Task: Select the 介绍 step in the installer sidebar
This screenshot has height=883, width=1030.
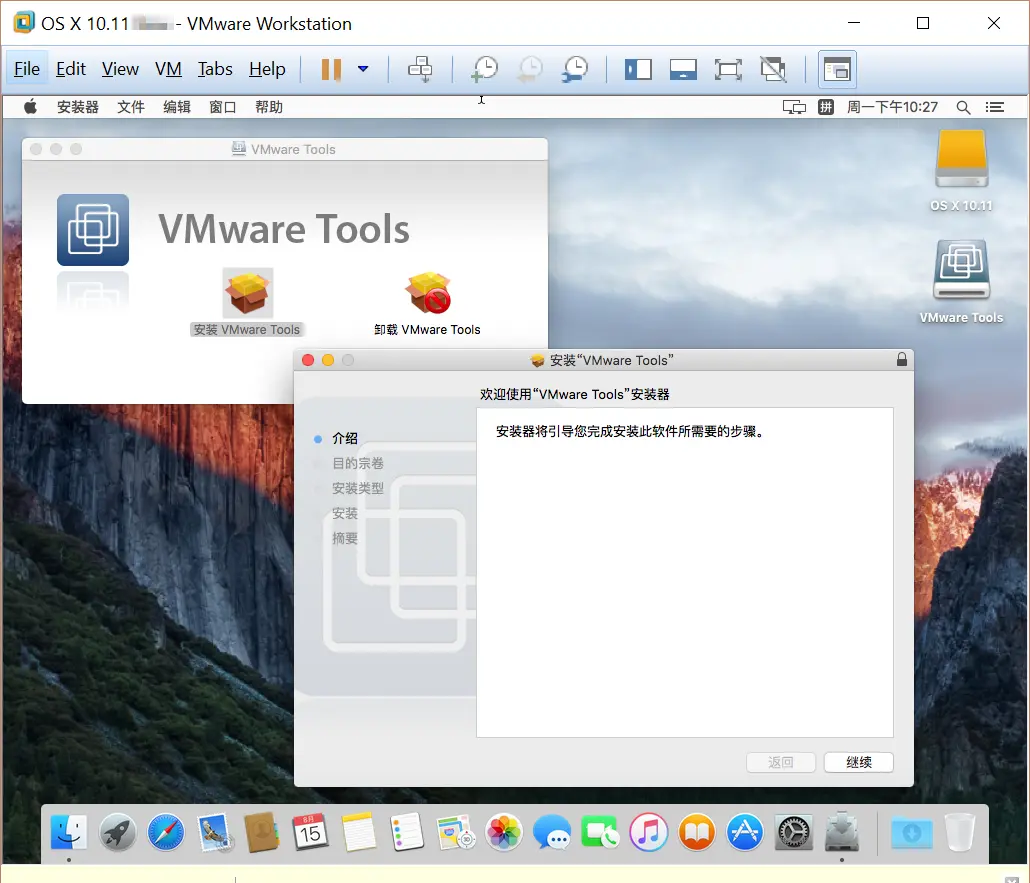Action: coord(347,438)
